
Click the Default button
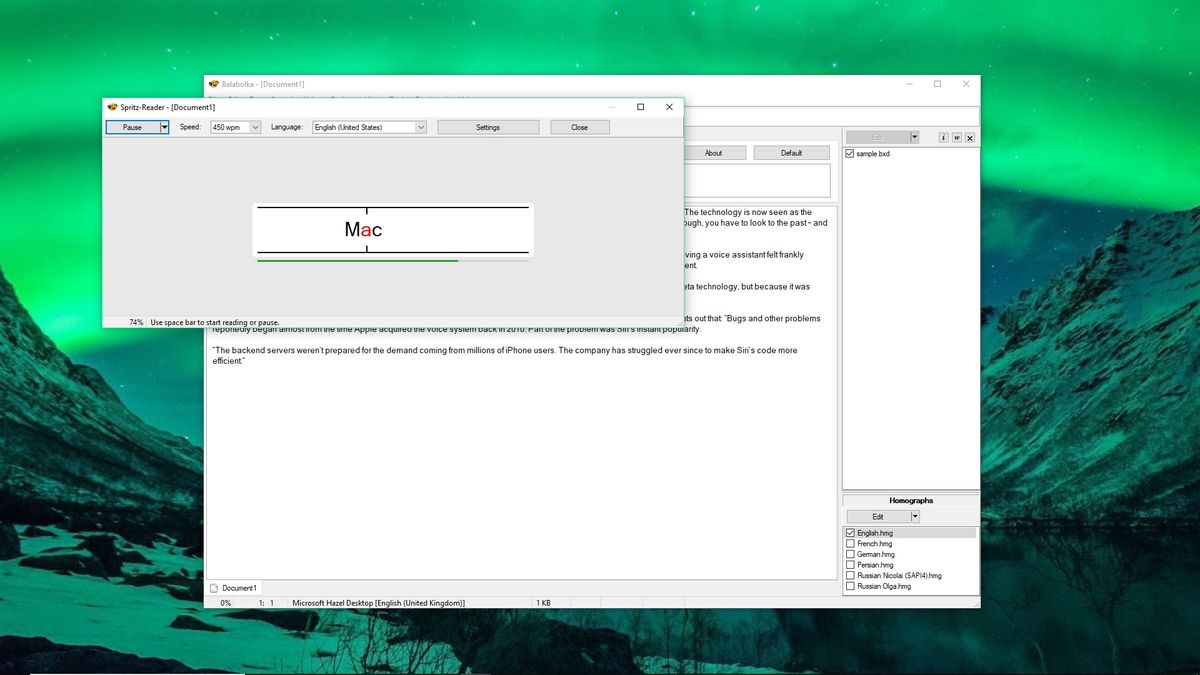tap(791, 152)
